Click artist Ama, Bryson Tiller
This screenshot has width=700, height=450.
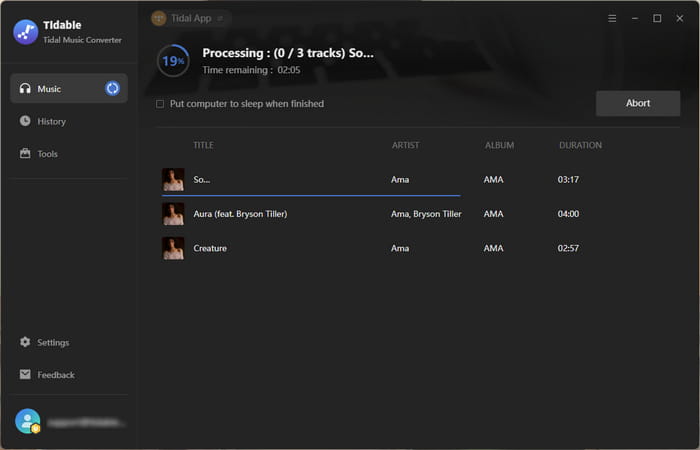tap(426, 214)
